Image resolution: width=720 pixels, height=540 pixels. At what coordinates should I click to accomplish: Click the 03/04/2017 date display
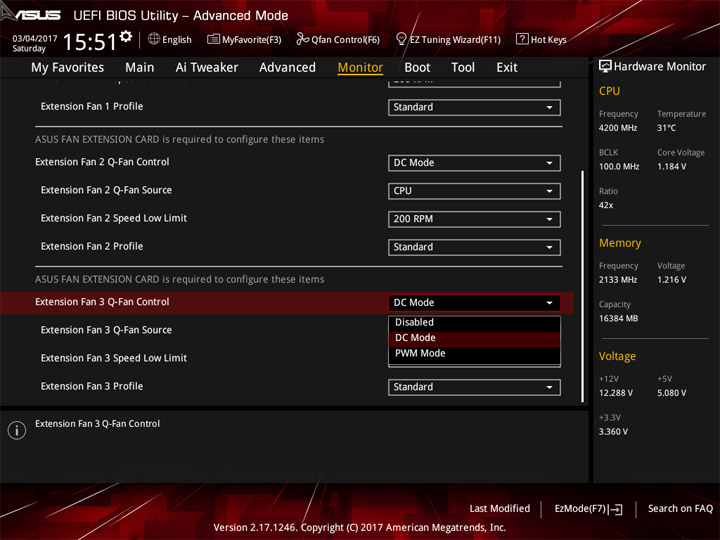[x=35, y=39]
